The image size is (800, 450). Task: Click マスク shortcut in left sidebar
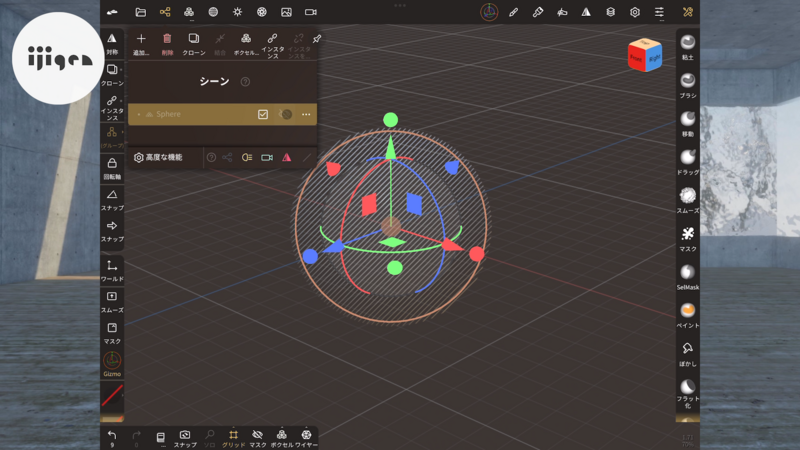click(x=112, y=333)
